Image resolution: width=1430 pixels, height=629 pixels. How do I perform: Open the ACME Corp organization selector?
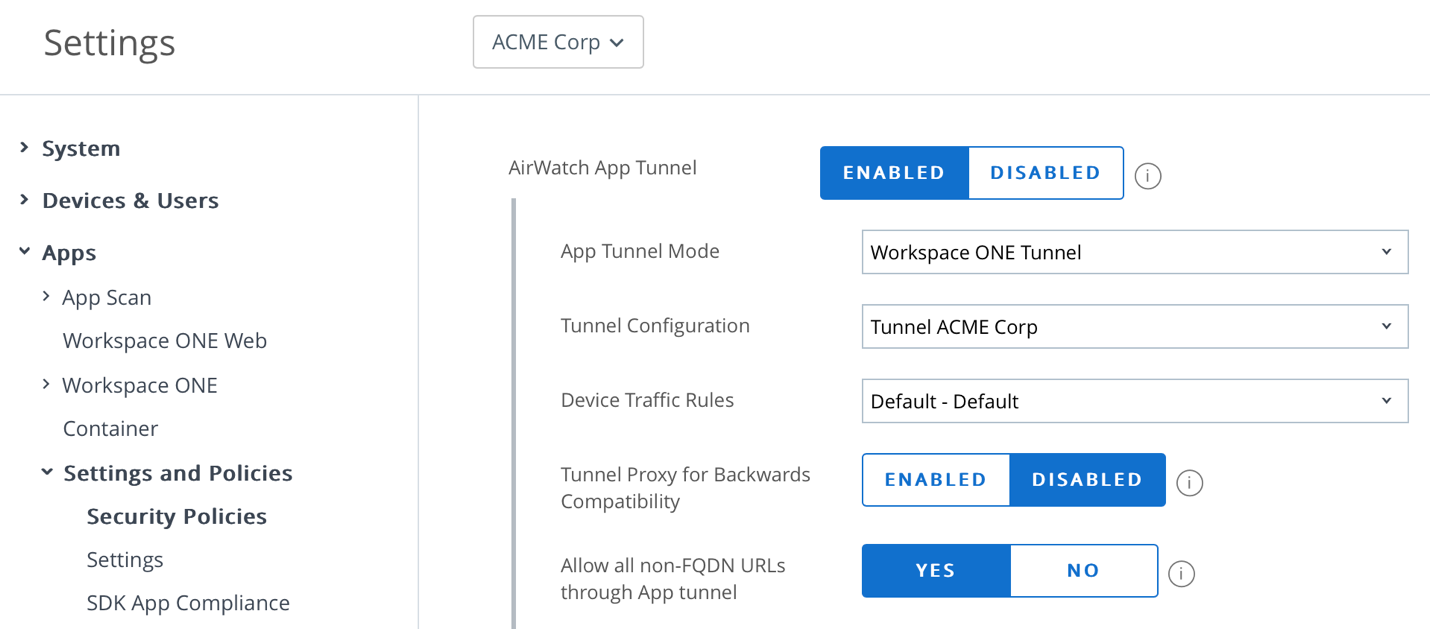click(558, 42)
